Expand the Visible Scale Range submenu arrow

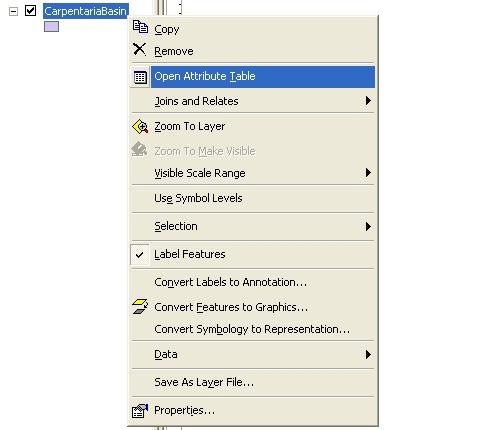368,173
